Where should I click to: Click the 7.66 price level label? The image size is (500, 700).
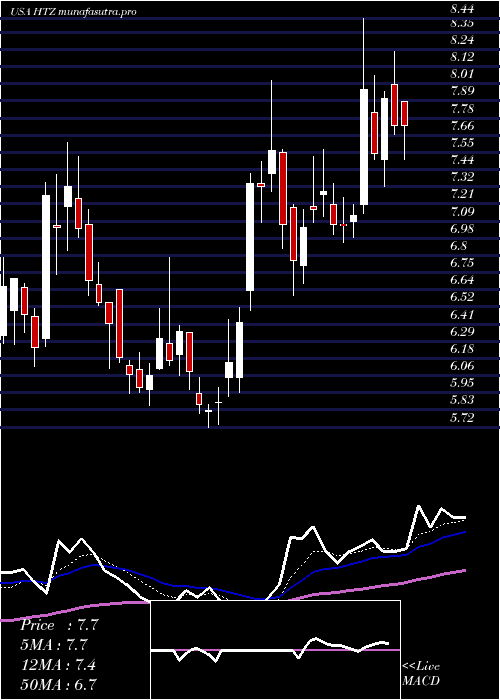point(463,125)
